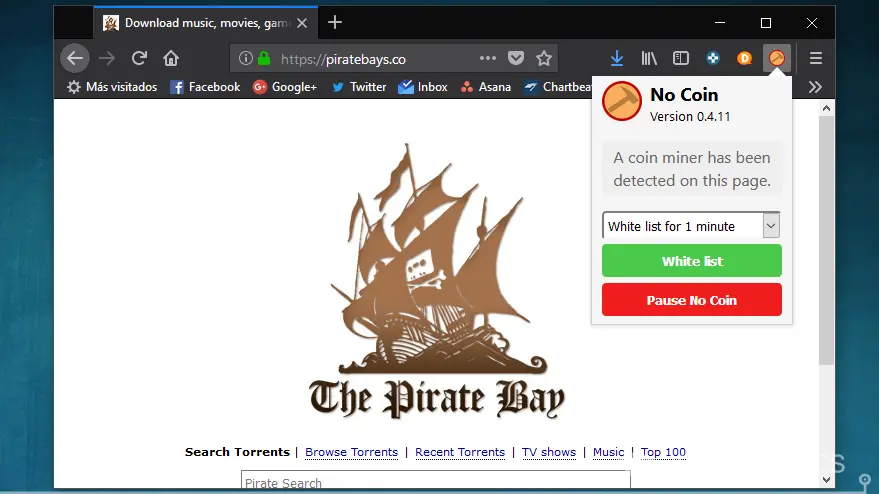Viewport: 879px width, 494px height.
Task: Click the green padlock security icon
Action: coord(264,58)
